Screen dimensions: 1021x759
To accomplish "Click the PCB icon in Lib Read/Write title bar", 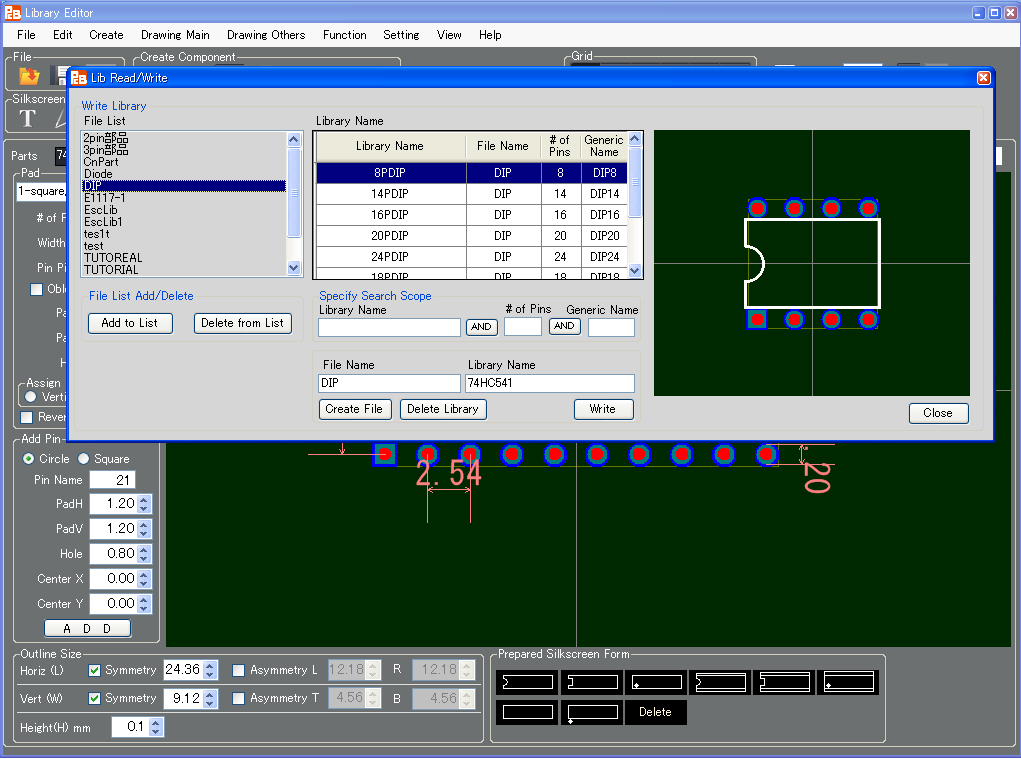I will click(79, 78).
